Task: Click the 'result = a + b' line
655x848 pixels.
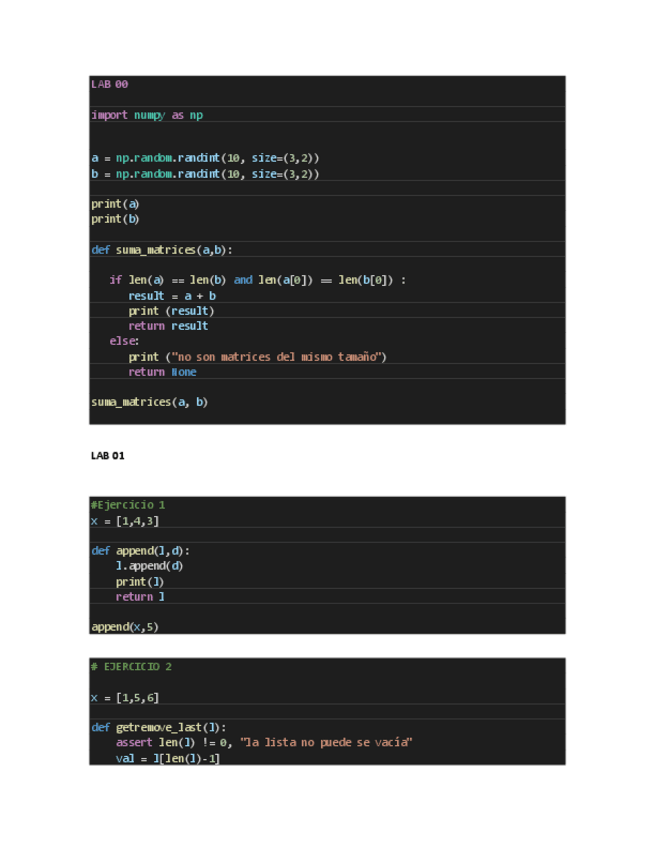Action: click(172, 296)
